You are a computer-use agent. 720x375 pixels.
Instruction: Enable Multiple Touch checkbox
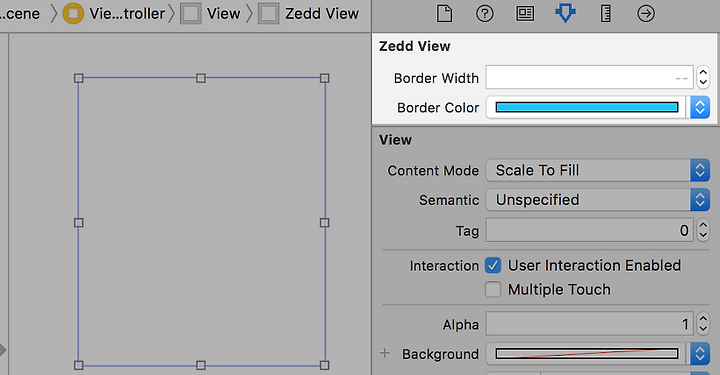coord(493,290)
